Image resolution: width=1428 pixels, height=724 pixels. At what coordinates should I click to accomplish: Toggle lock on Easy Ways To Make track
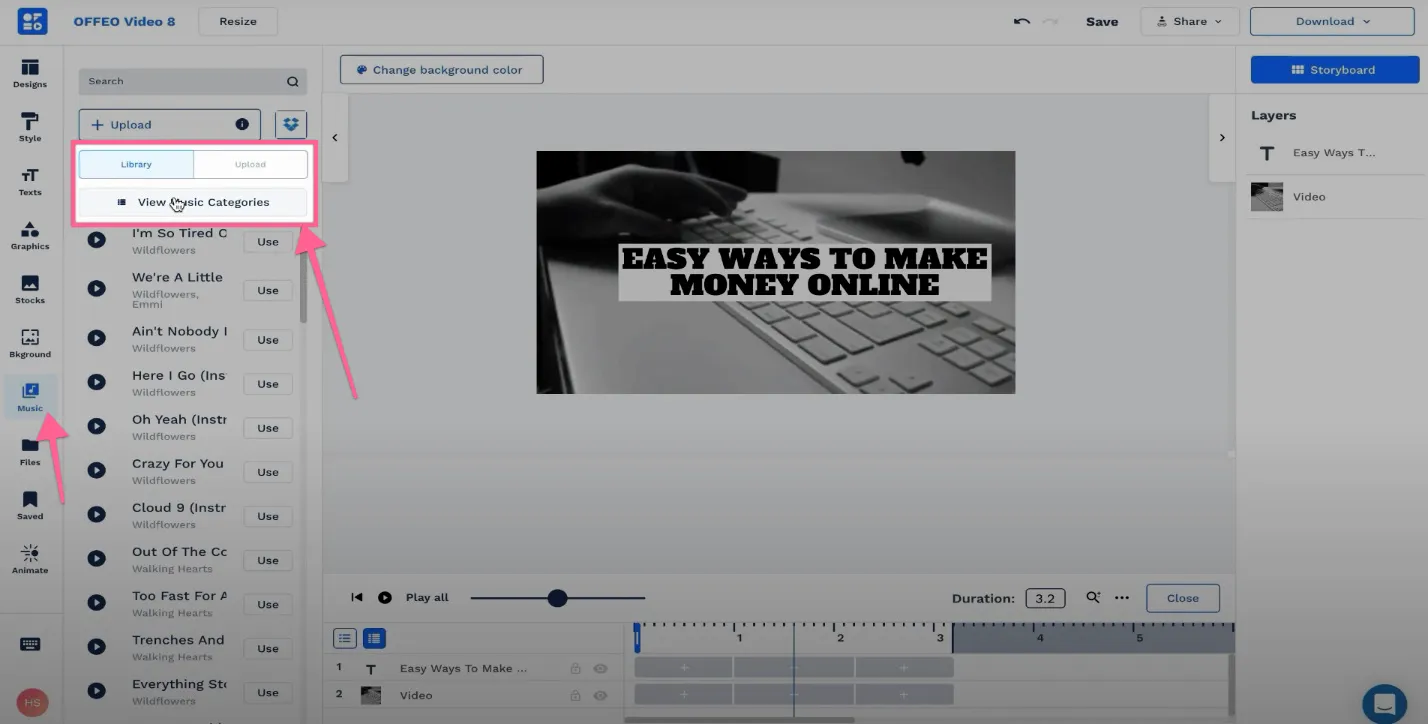click(x=575, y=668)
